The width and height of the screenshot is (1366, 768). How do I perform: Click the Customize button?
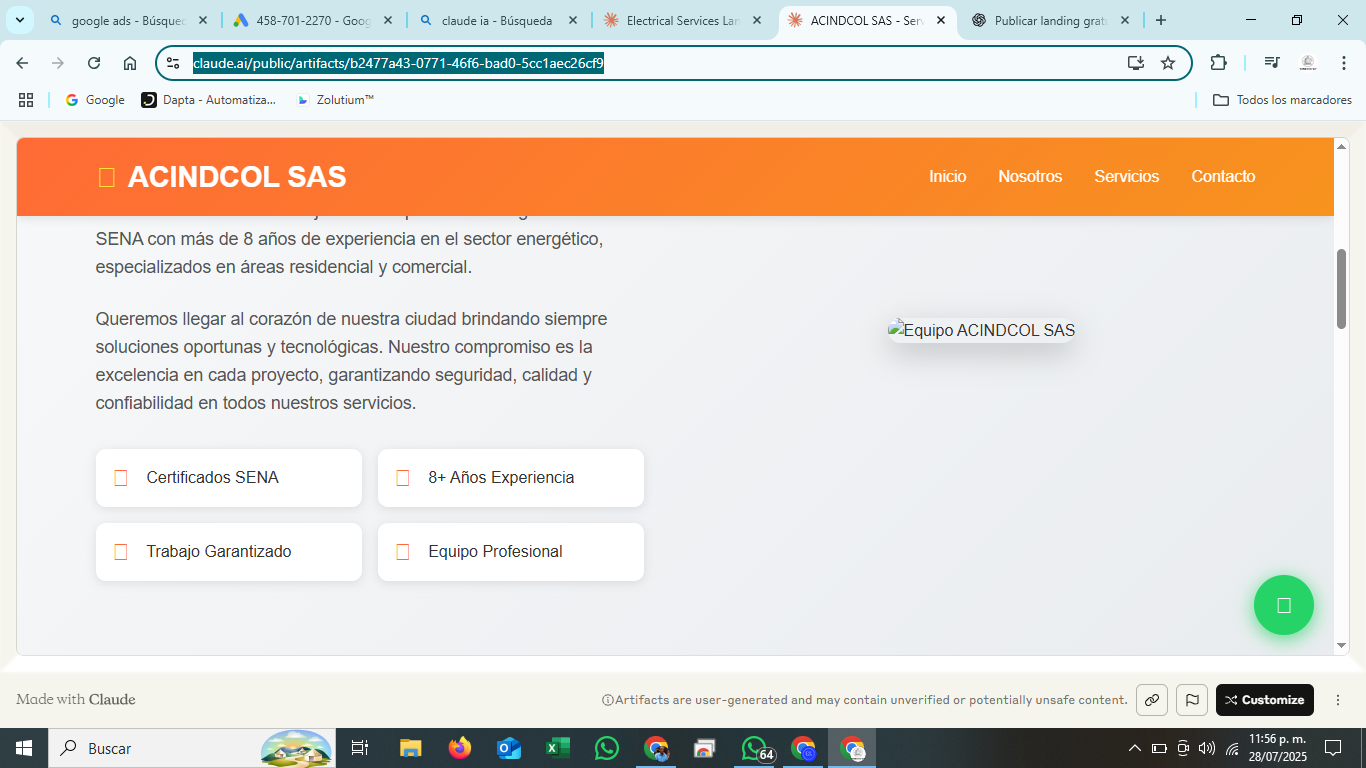[x=1265, y=700]
